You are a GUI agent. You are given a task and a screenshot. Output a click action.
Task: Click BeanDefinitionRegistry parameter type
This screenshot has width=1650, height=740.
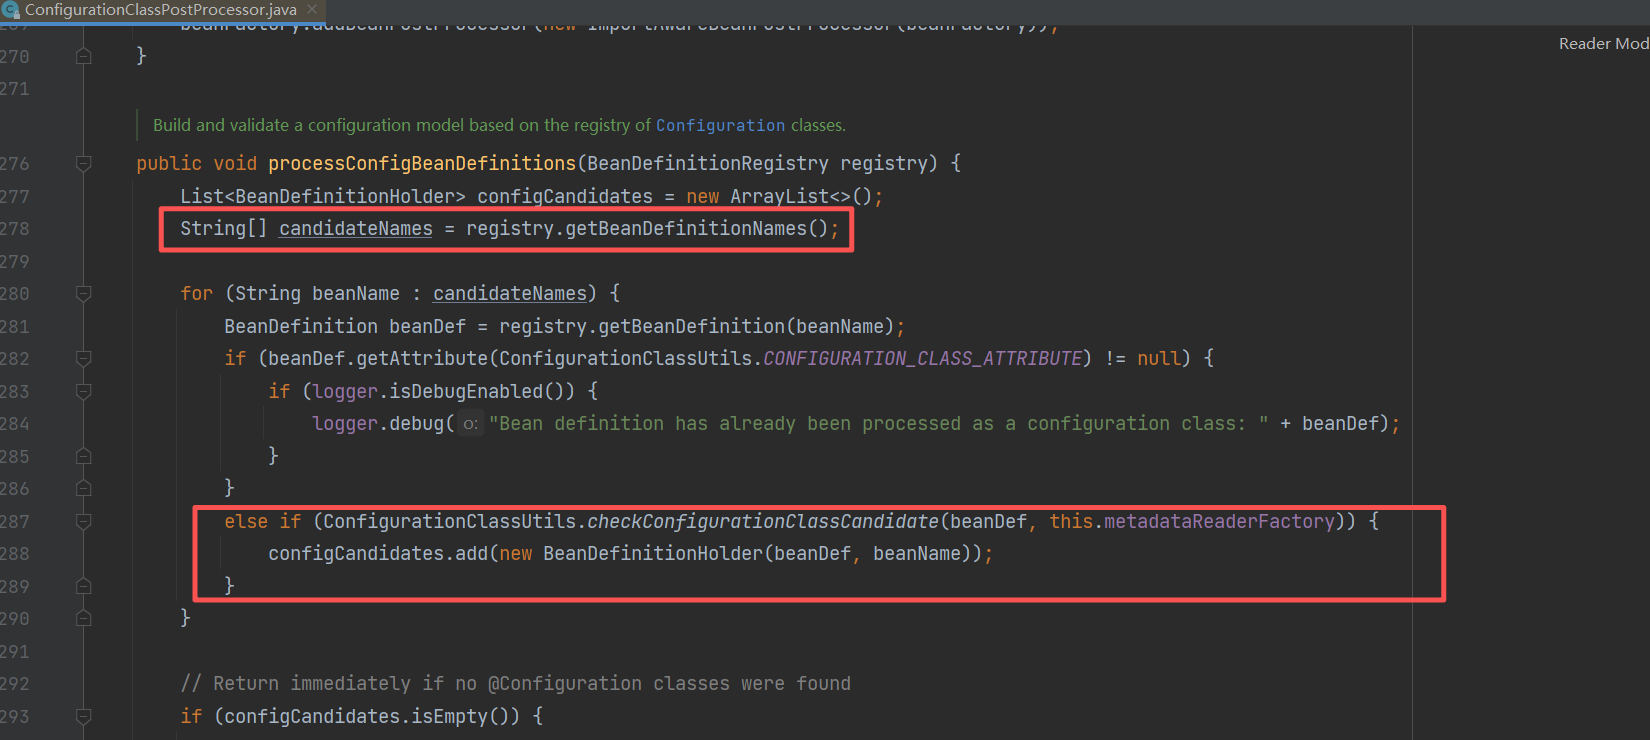(x=708, y=163)
